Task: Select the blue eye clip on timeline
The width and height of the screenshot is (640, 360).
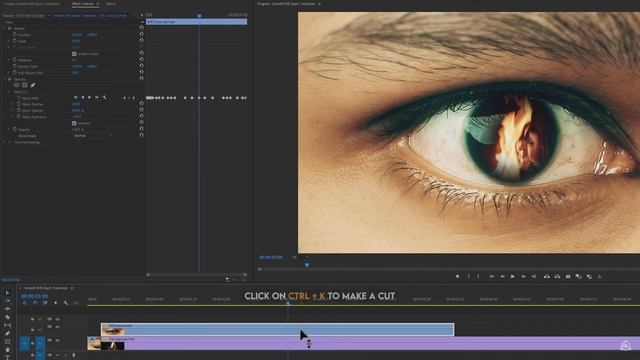Action: (x=278, y=329)
